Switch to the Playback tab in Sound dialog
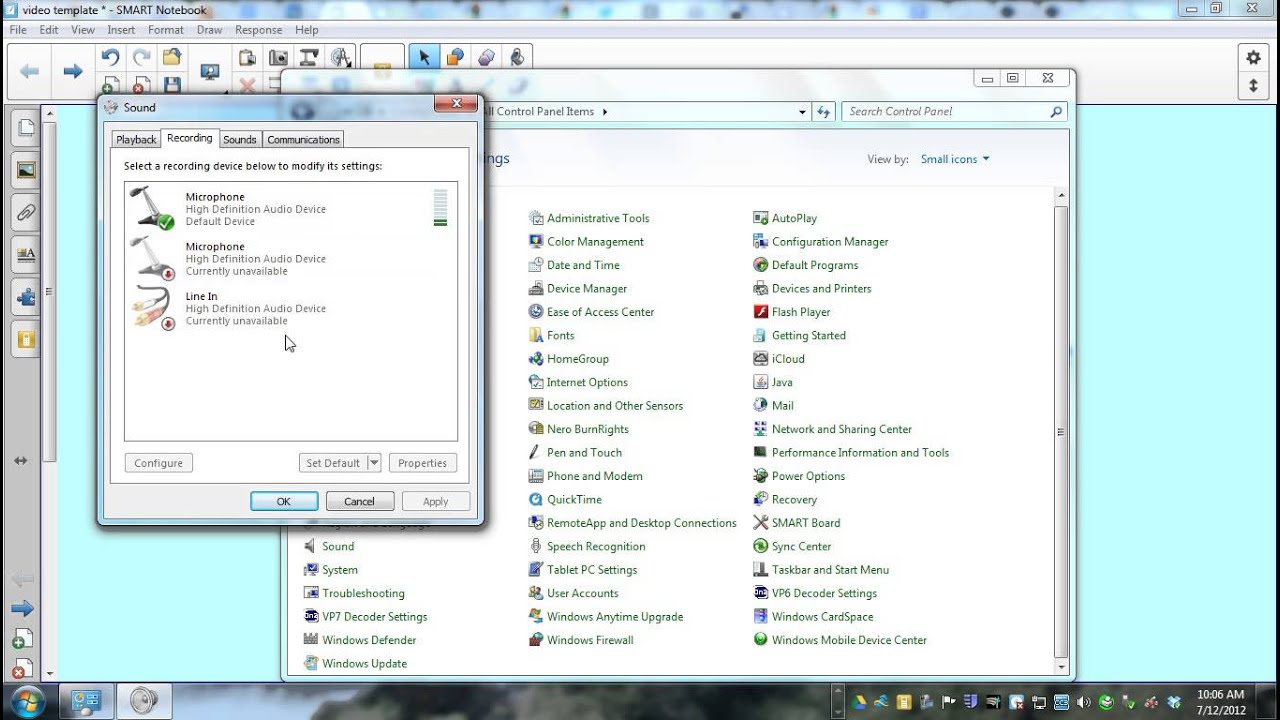This screenshot has width=1280, height=720. pos(135,139)
